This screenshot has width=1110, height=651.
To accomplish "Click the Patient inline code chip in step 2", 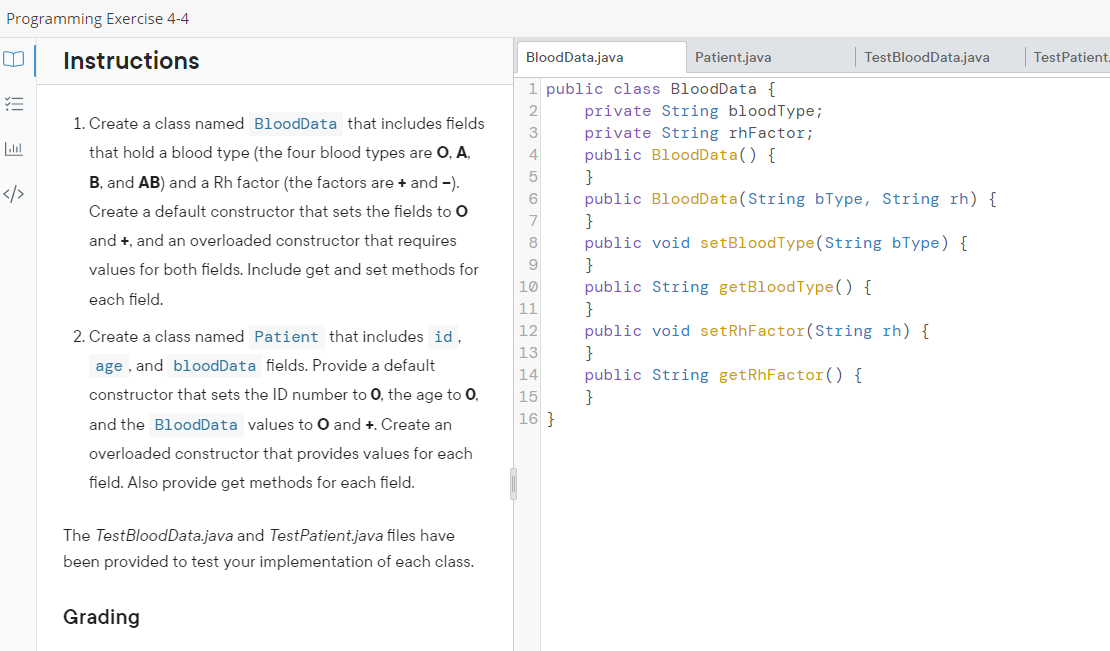I will coord(286,337).
